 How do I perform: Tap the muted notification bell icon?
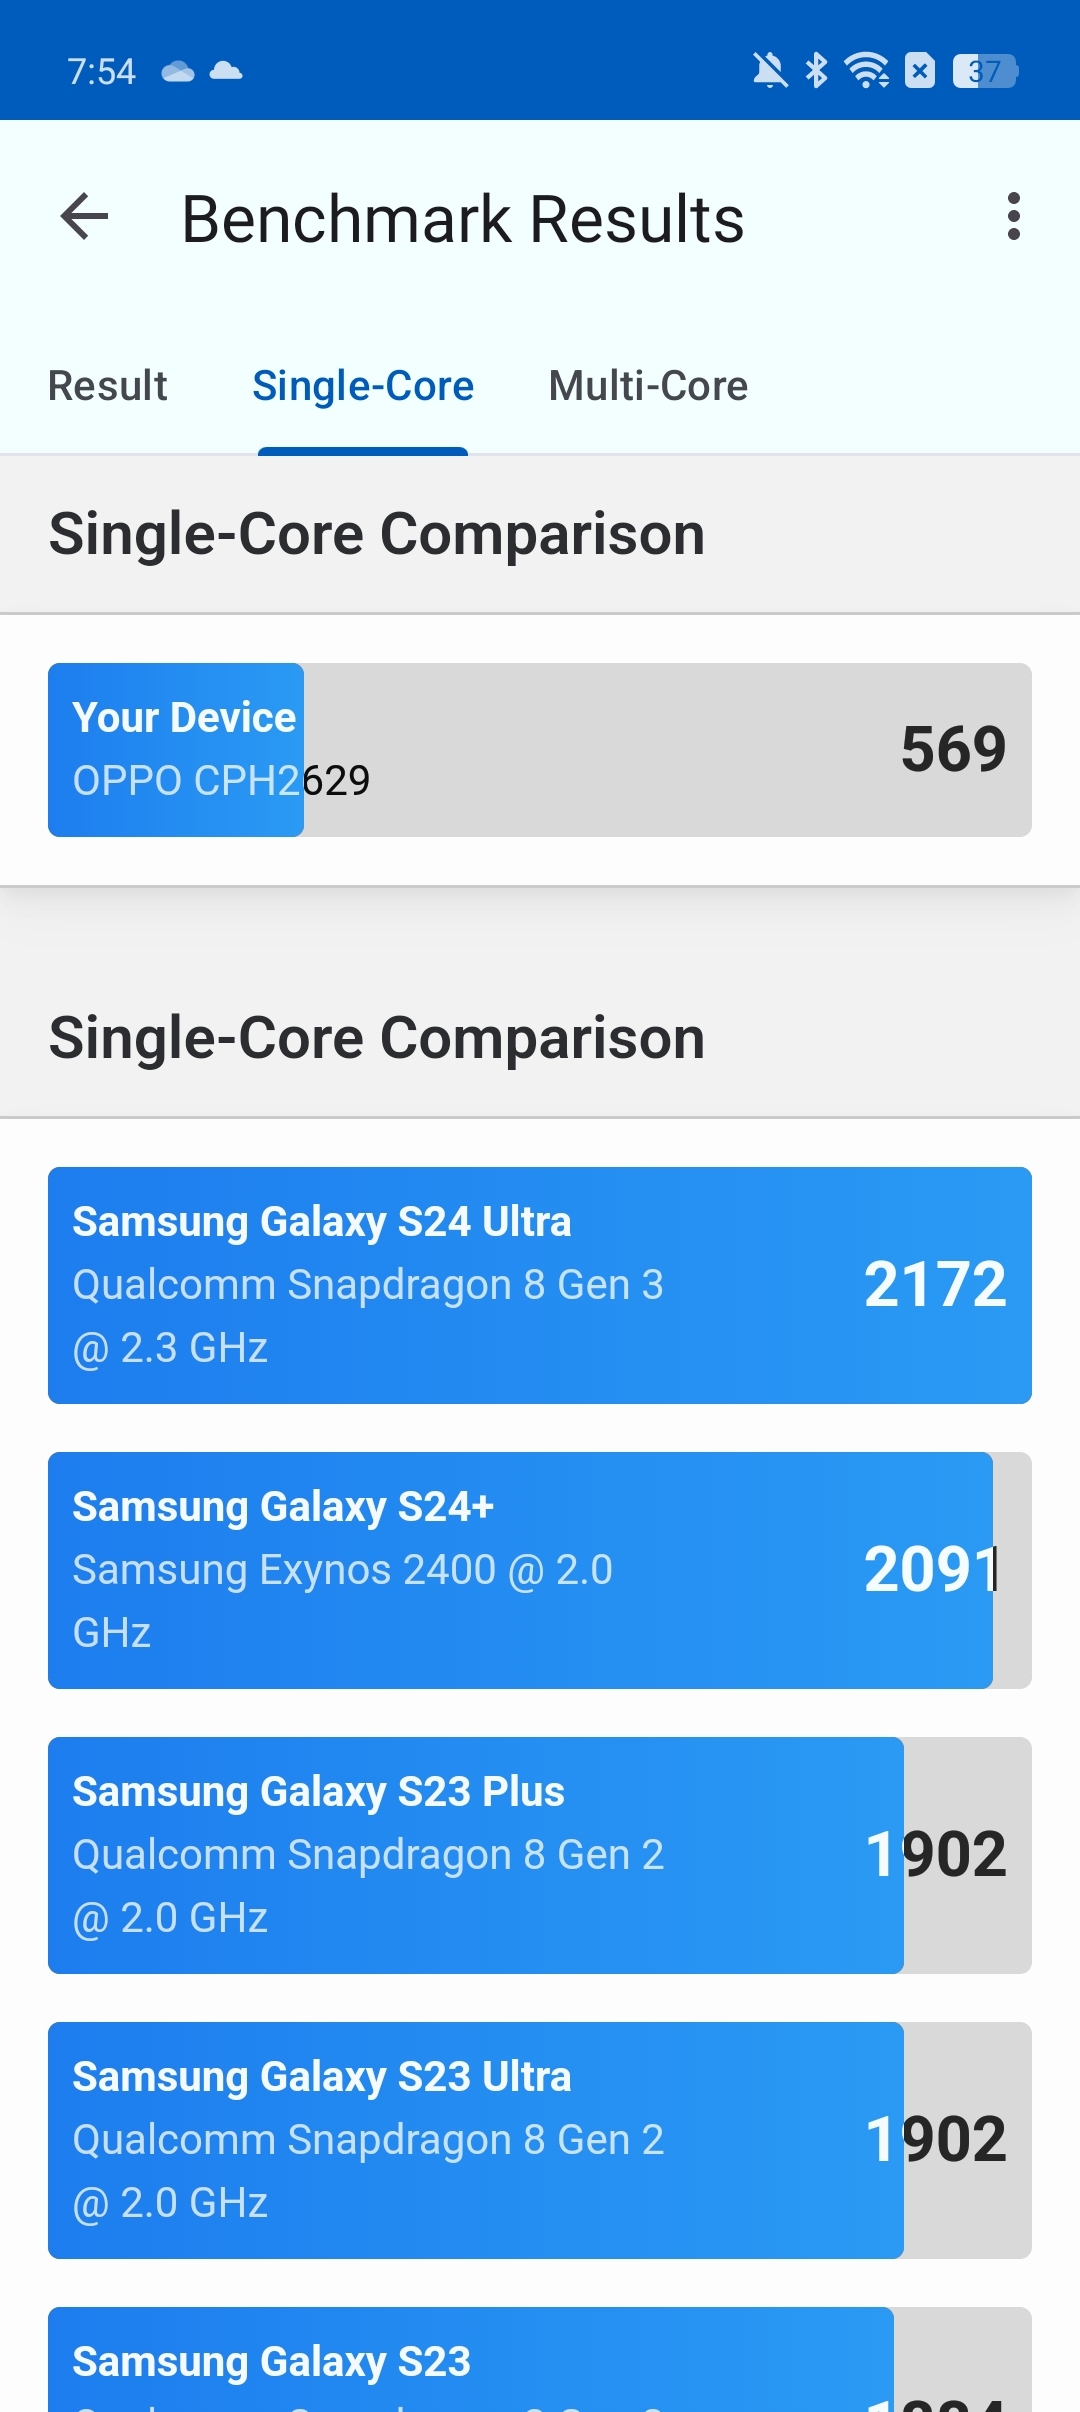tap(769, 71)
